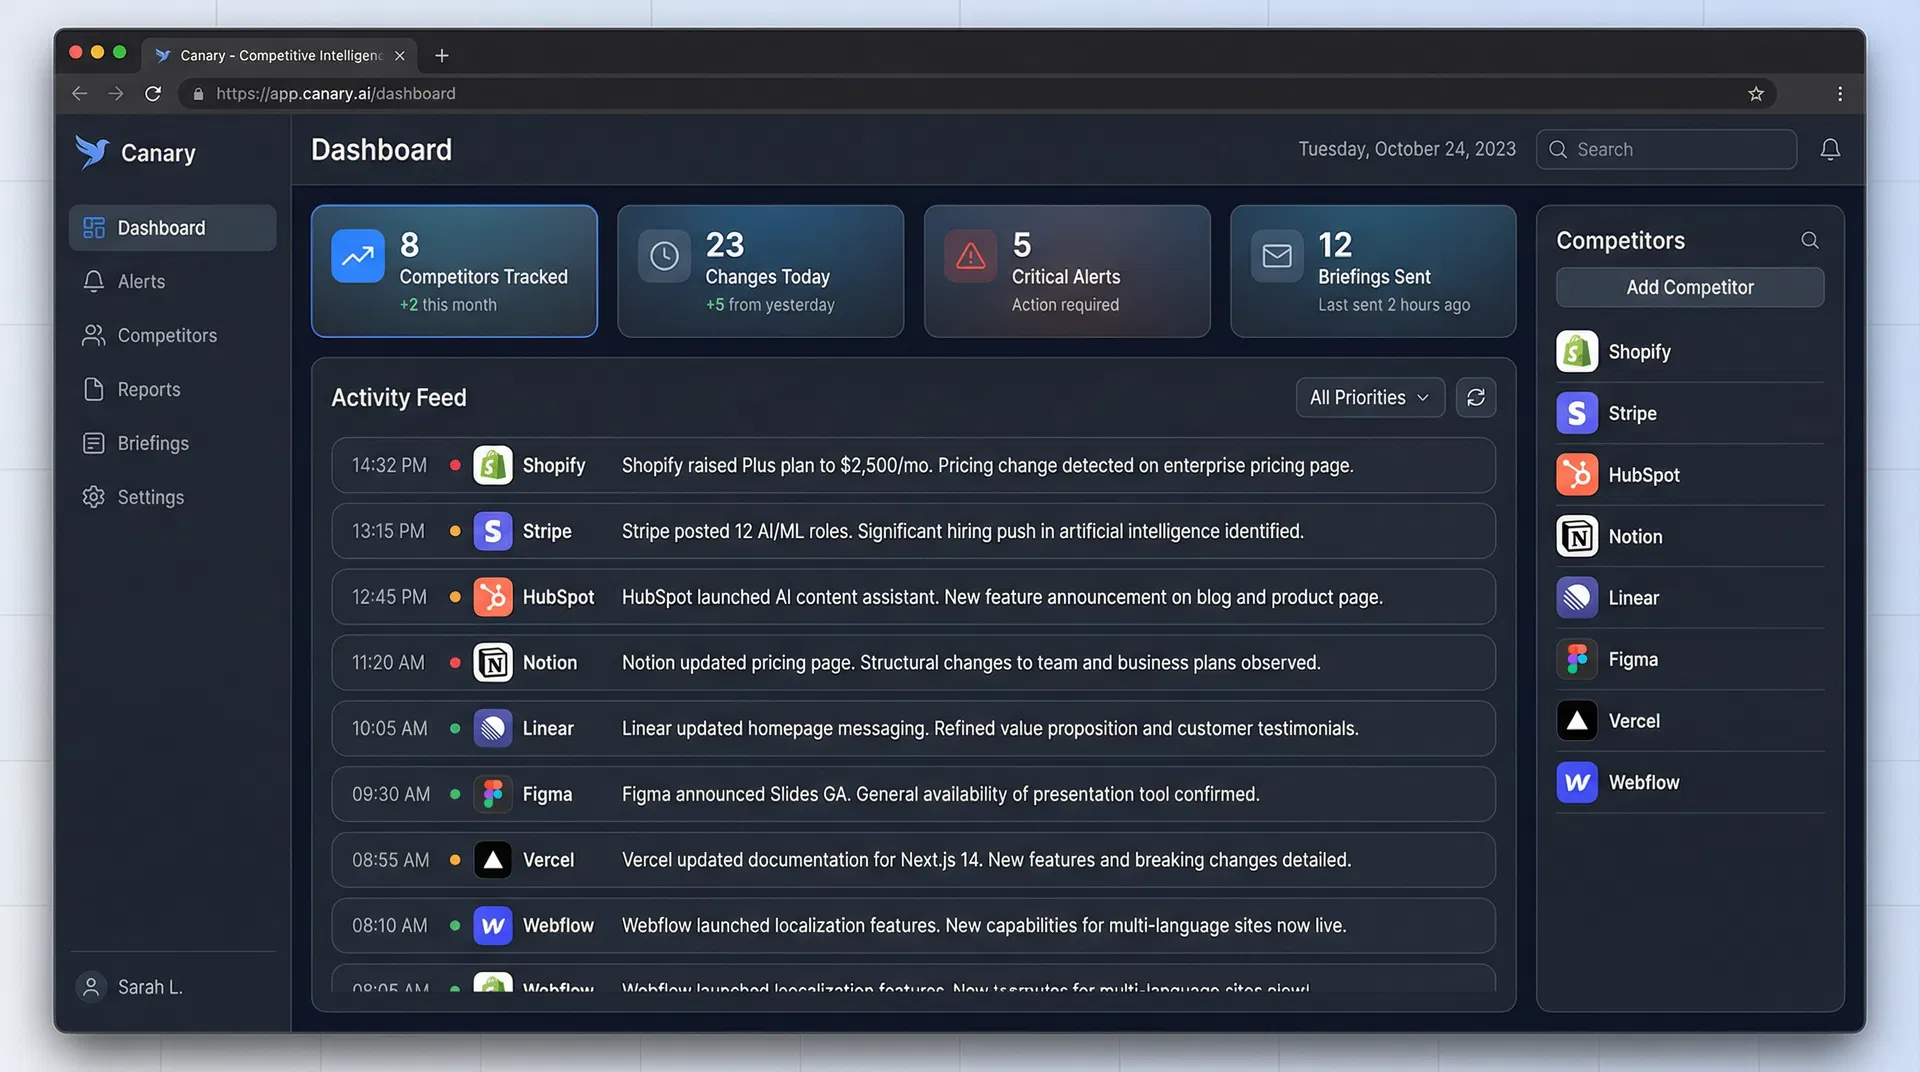Click the search magnifier in Competitors panel
The width and height of the screenshot is (1920, 1072).
pyautogui.click(x=1810, y=240)
